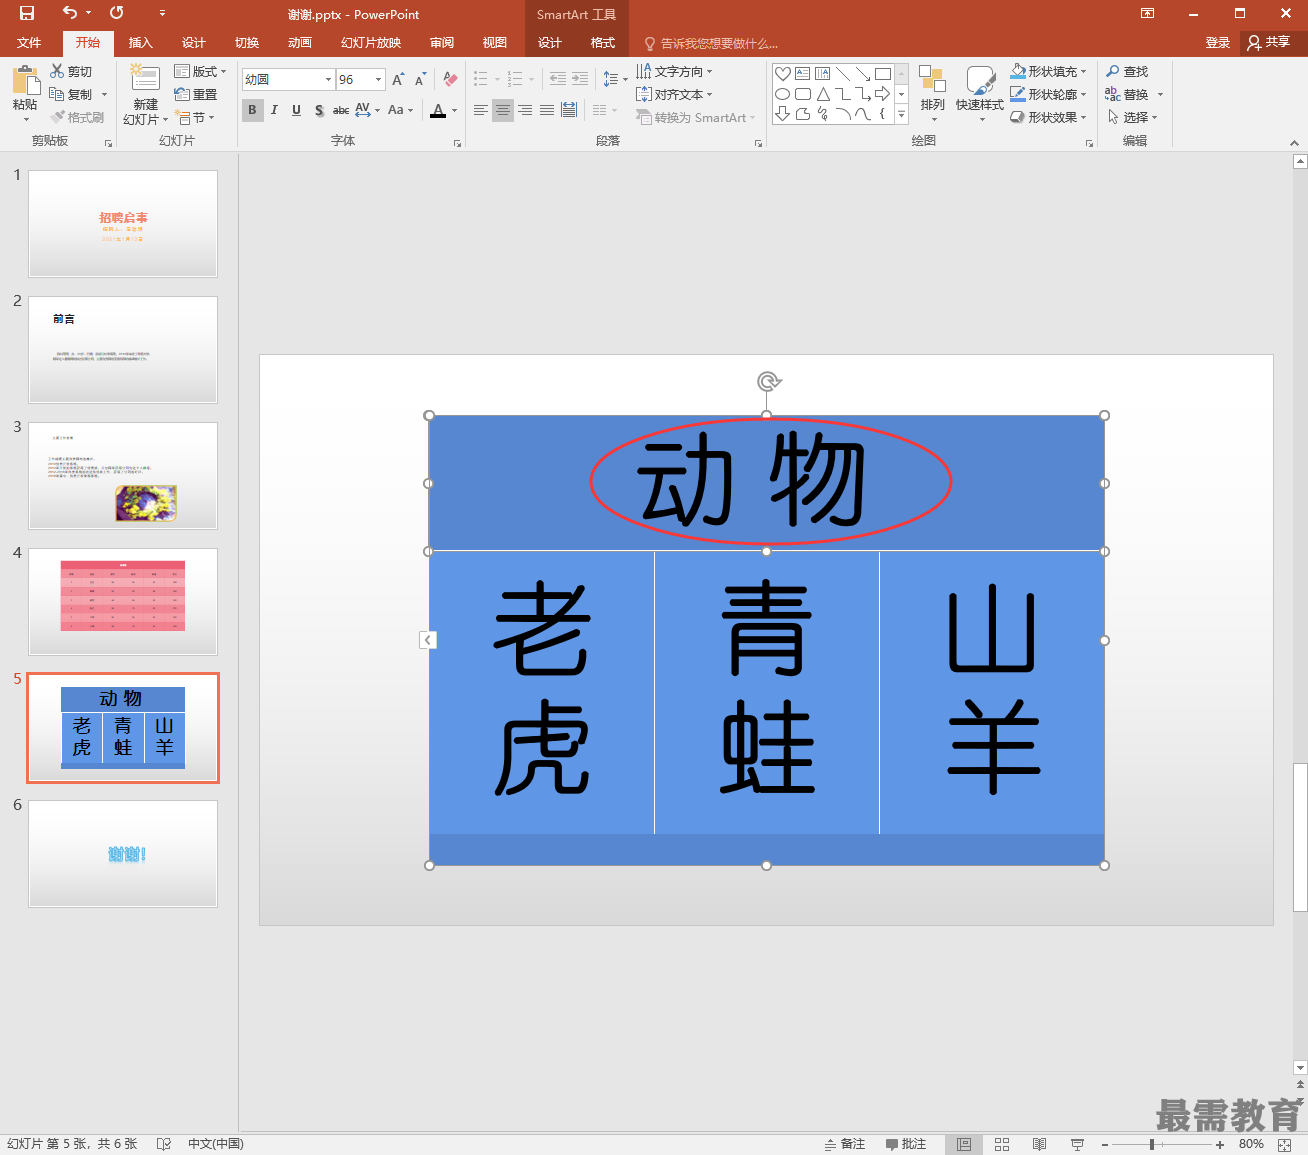This screenshot has width=1308, height=1155.
Task: Click the Notes (备注) button in status bar
Action: [x=845, y=1144]
